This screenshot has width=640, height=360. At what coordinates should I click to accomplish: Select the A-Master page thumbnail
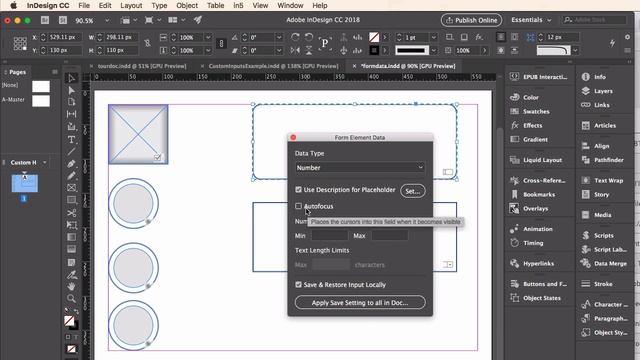click(x=41, y=100)
